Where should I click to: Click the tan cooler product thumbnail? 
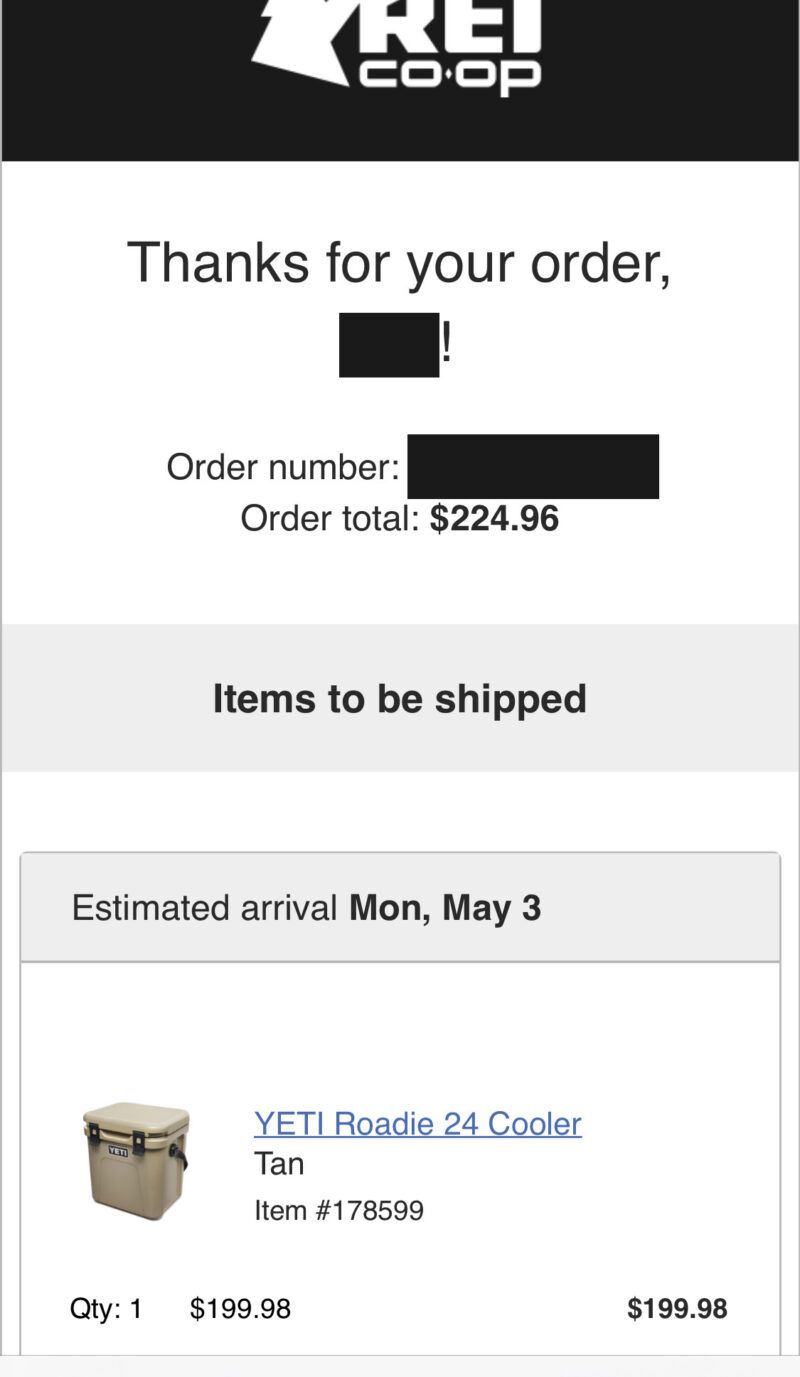coord(135,1160)
